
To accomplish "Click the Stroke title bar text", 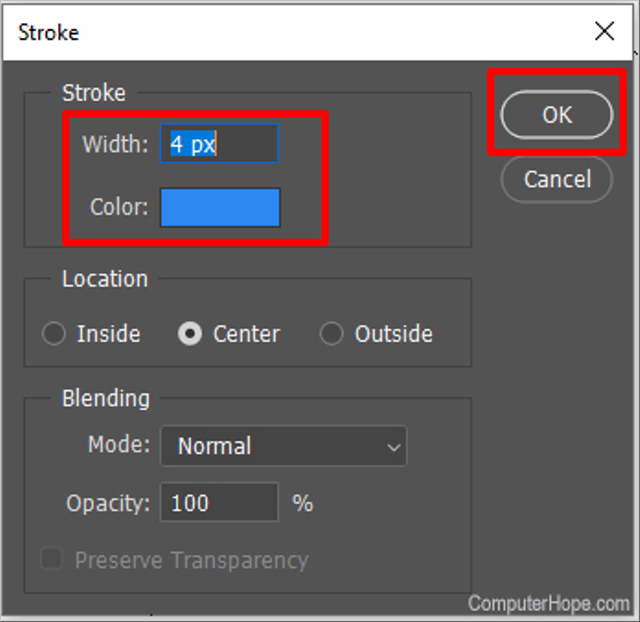I will pyautogui.click(x=49, y=32).
